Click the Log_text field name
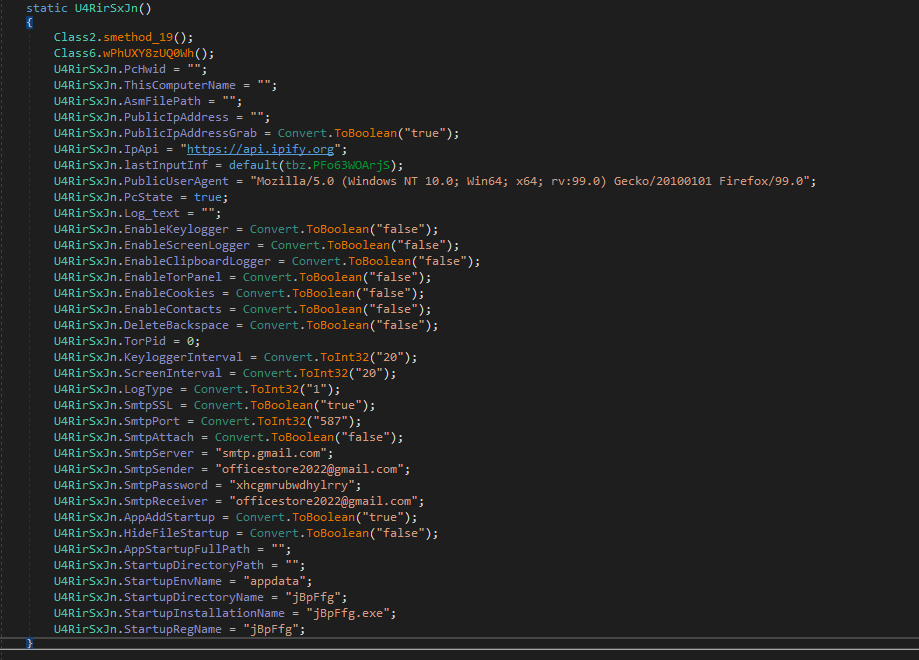The image size is (919, 660). click(152, 213)
